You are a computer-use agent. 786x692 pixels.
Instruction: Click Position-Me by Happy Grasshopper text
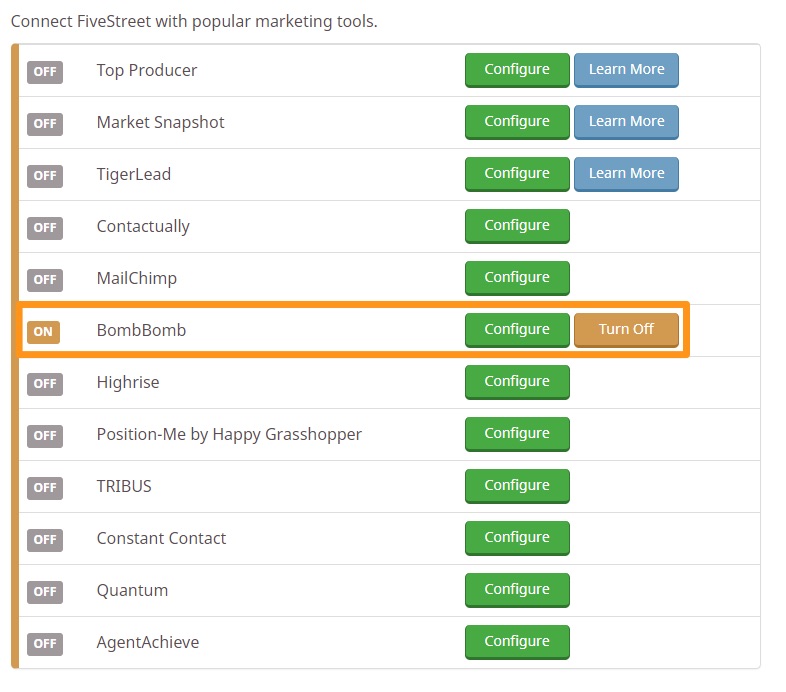click(229, 435)
